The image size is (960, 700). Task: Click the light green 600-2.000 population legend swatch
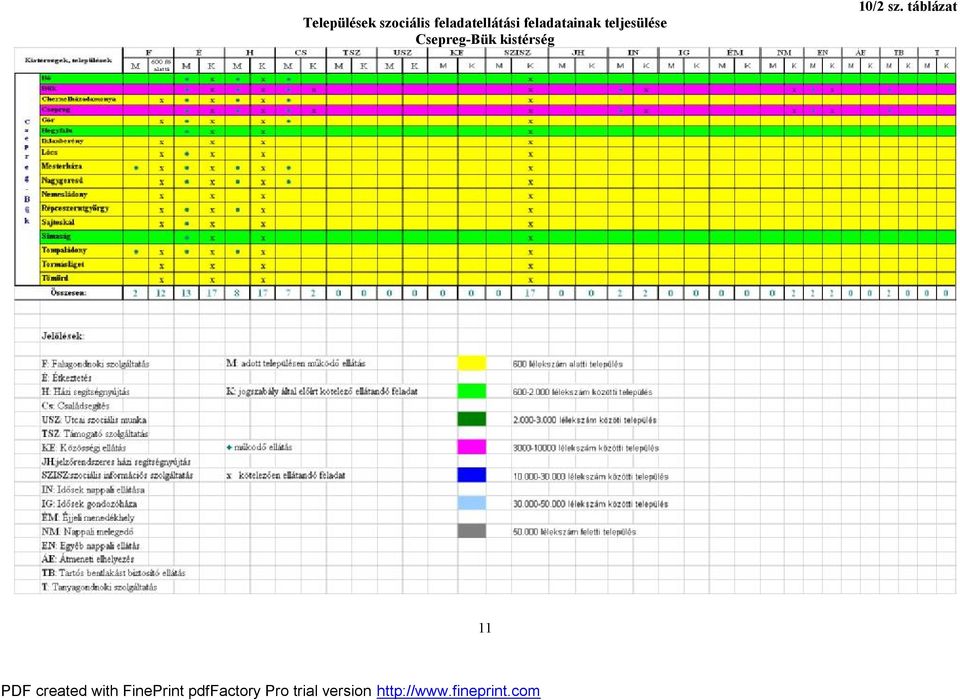[x=471, y=391]
